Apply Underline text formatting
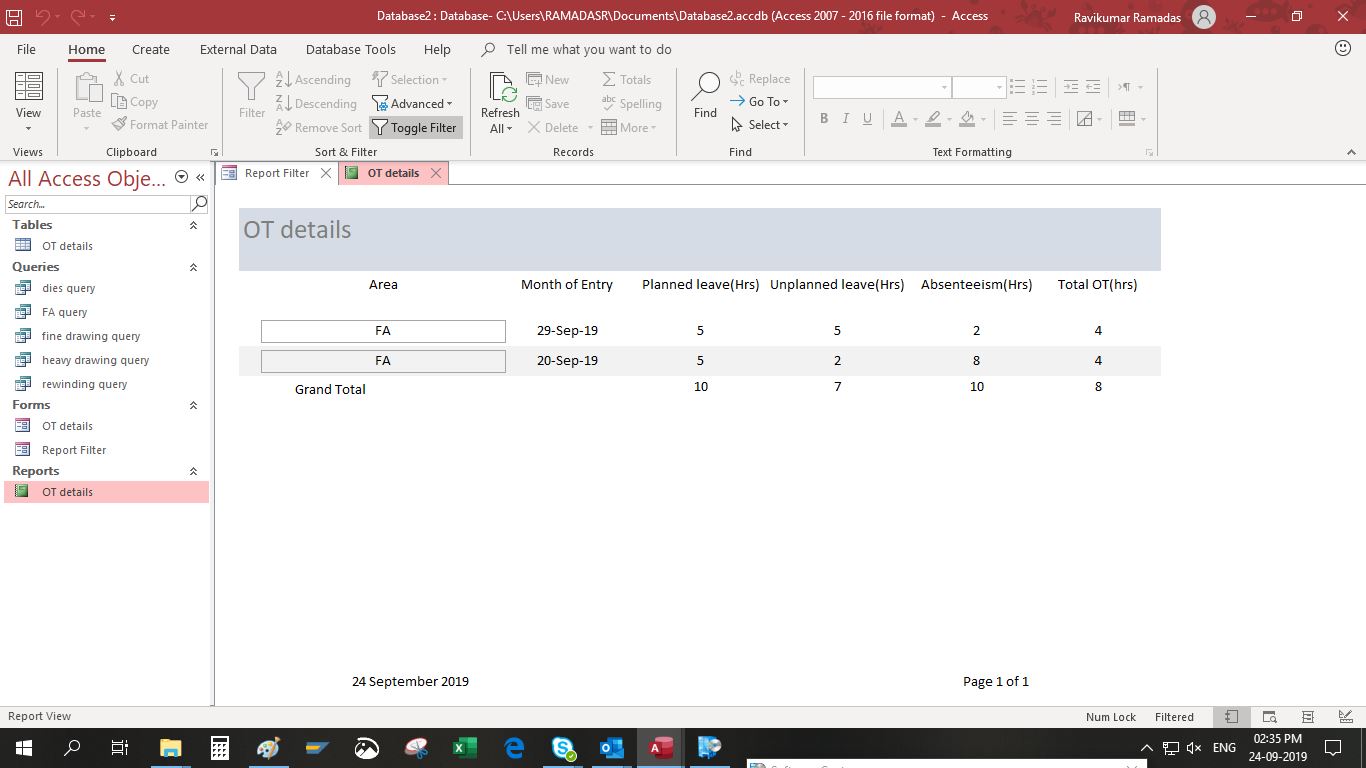Image resolution: width=1366 pixels, height=768 pixels. 867,119
